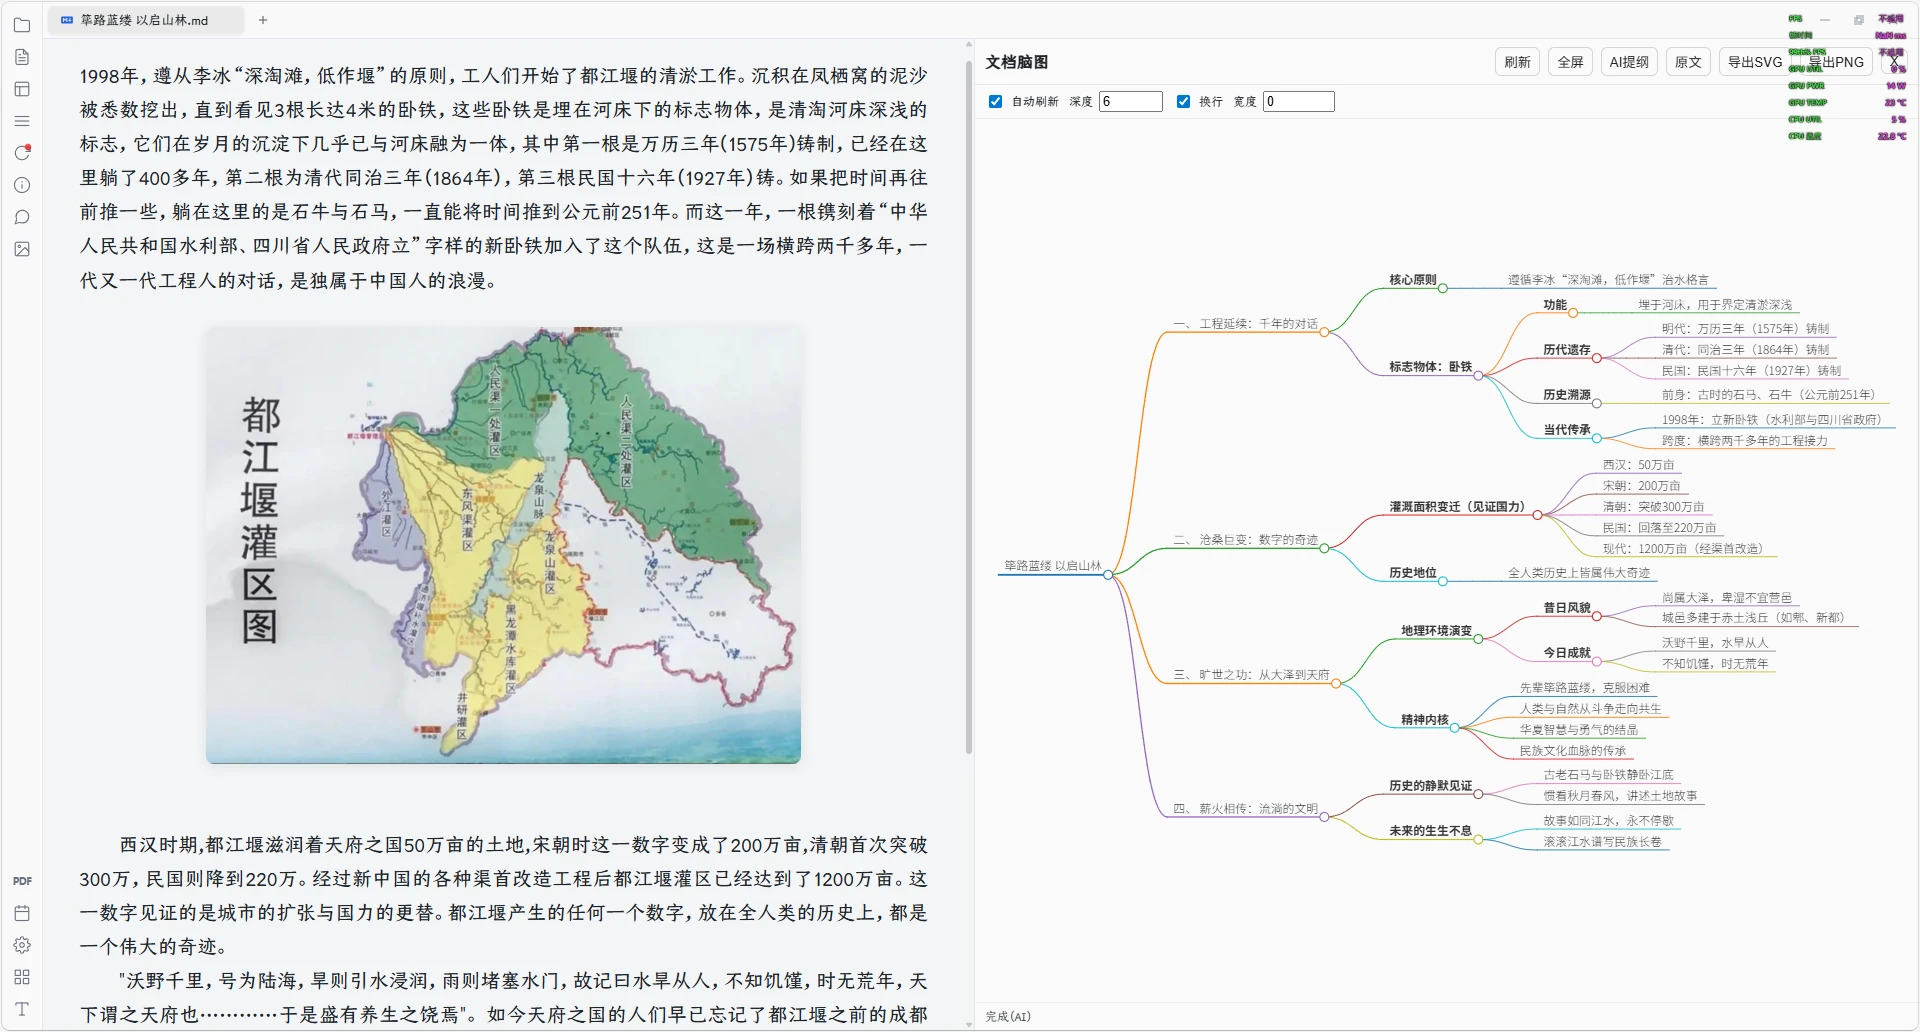The width and height of the screenshot is (1920, 1032).
Task: Click leaf 滚滚江水谱写民族长卷
Action: click(1602, 842)
